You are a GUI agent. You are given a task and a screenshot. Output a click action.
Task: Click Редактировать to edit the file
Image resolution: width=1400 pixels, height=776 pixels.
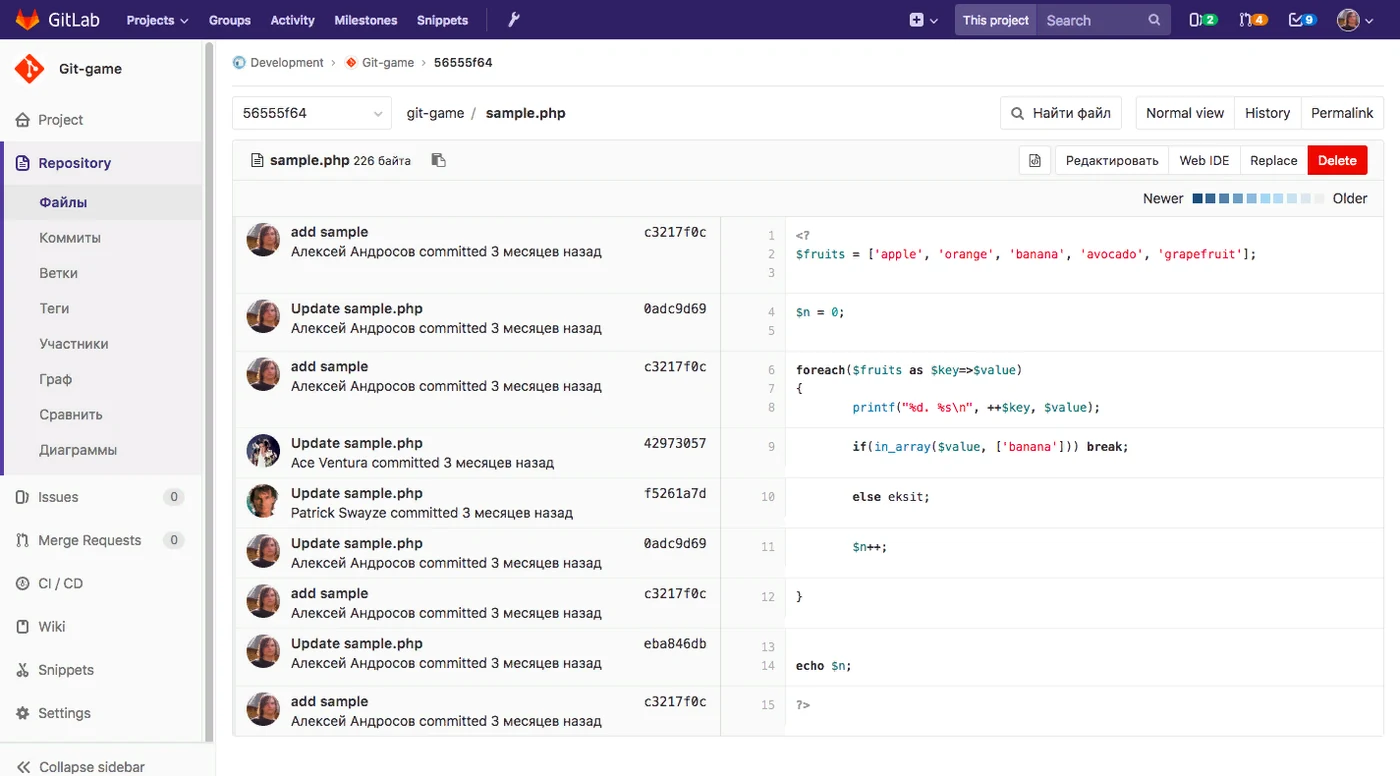pos(1112,161)
